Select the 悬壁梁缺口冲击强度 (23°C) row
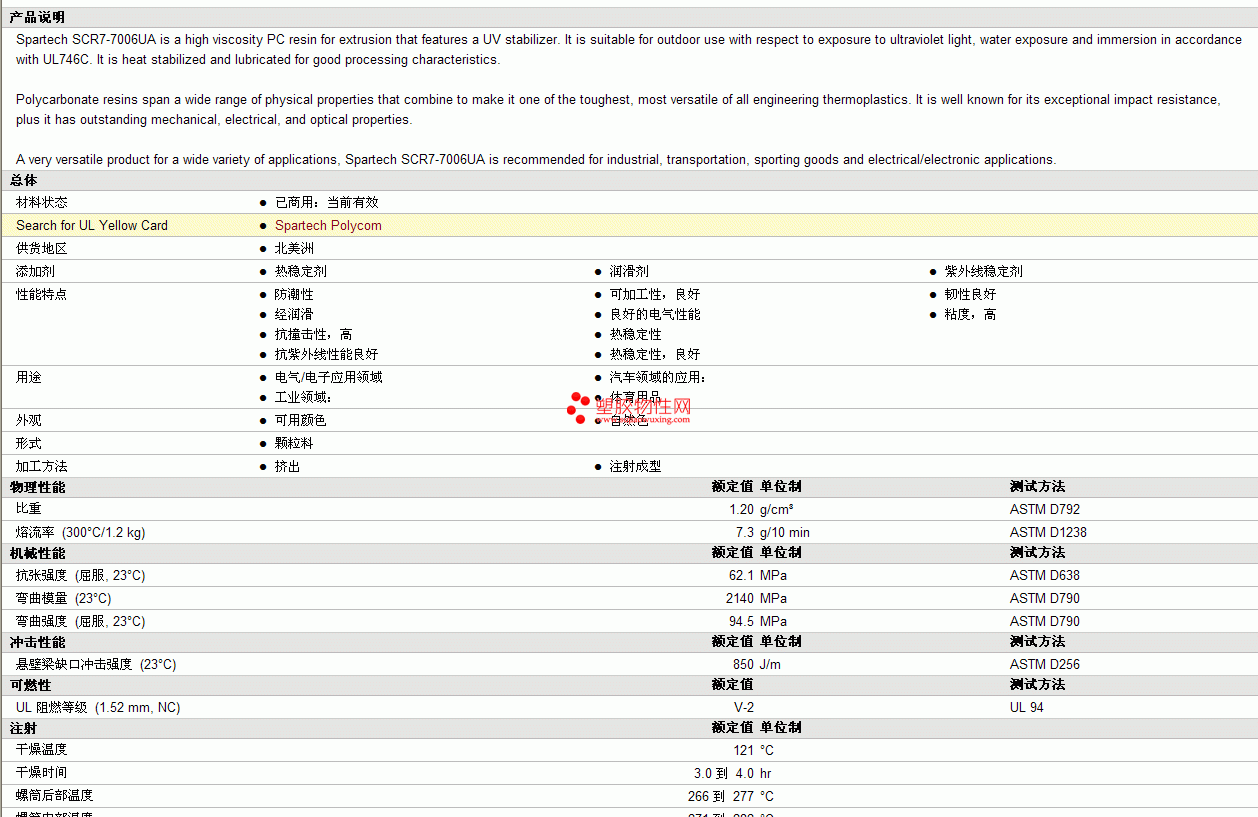1258x817 pixels. point(629,664)
